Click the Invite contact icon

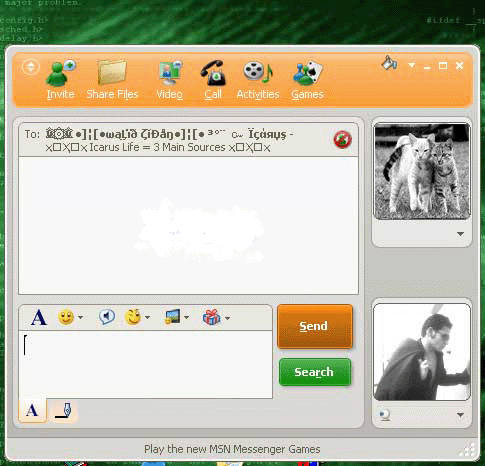[60, 73]
